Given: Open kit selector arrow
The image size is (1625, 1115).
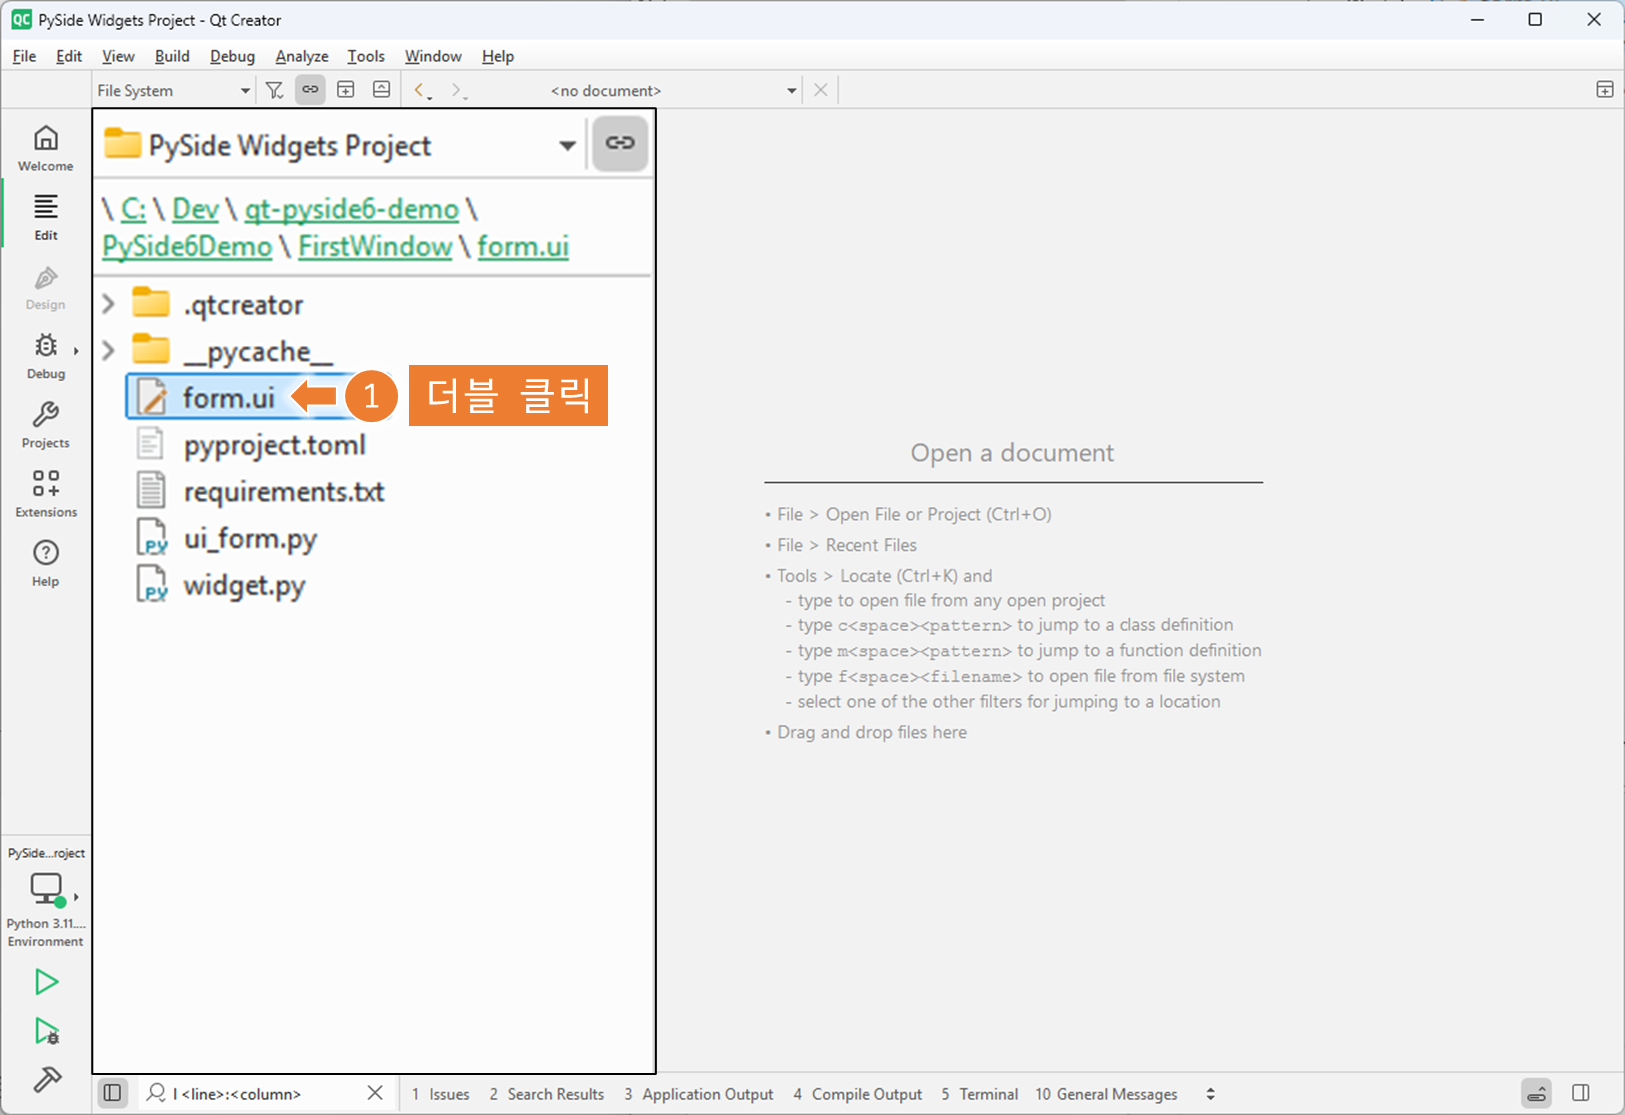Looking at the screenshot, I should tap(76, 897).
